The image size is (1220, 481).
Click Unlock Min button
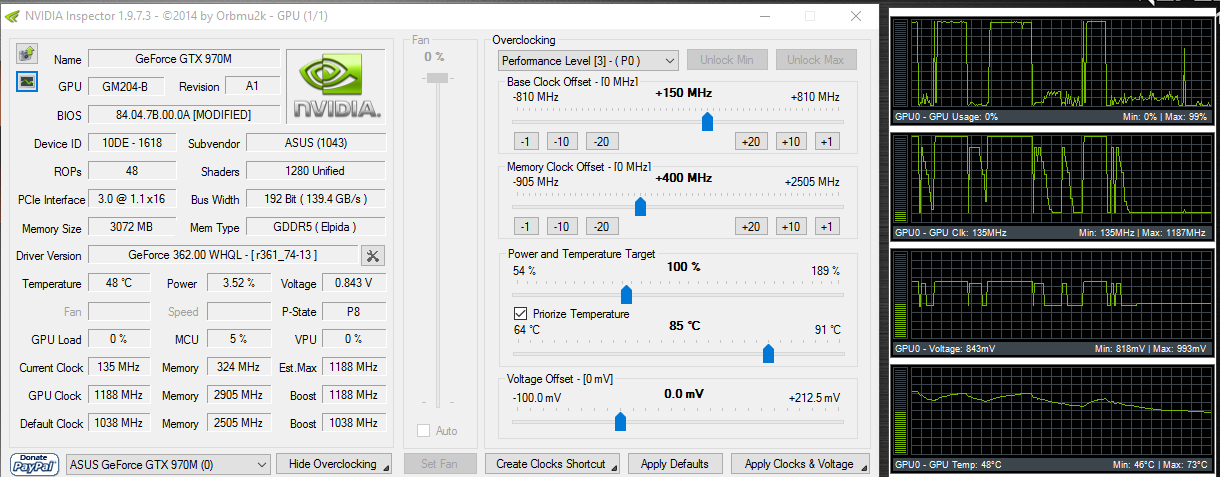coord(727,61)
